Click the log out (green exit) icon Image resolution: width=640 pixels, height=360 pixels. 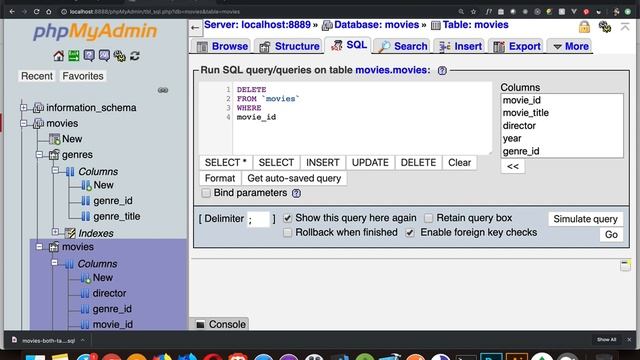click(74, 56)
